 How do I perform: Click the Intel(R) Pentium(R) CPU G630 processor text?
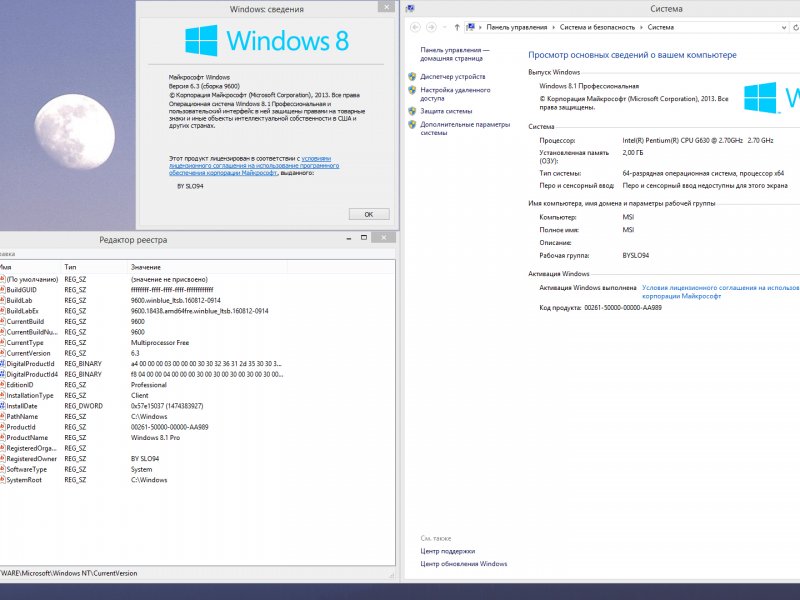click(x=698, y=140)
